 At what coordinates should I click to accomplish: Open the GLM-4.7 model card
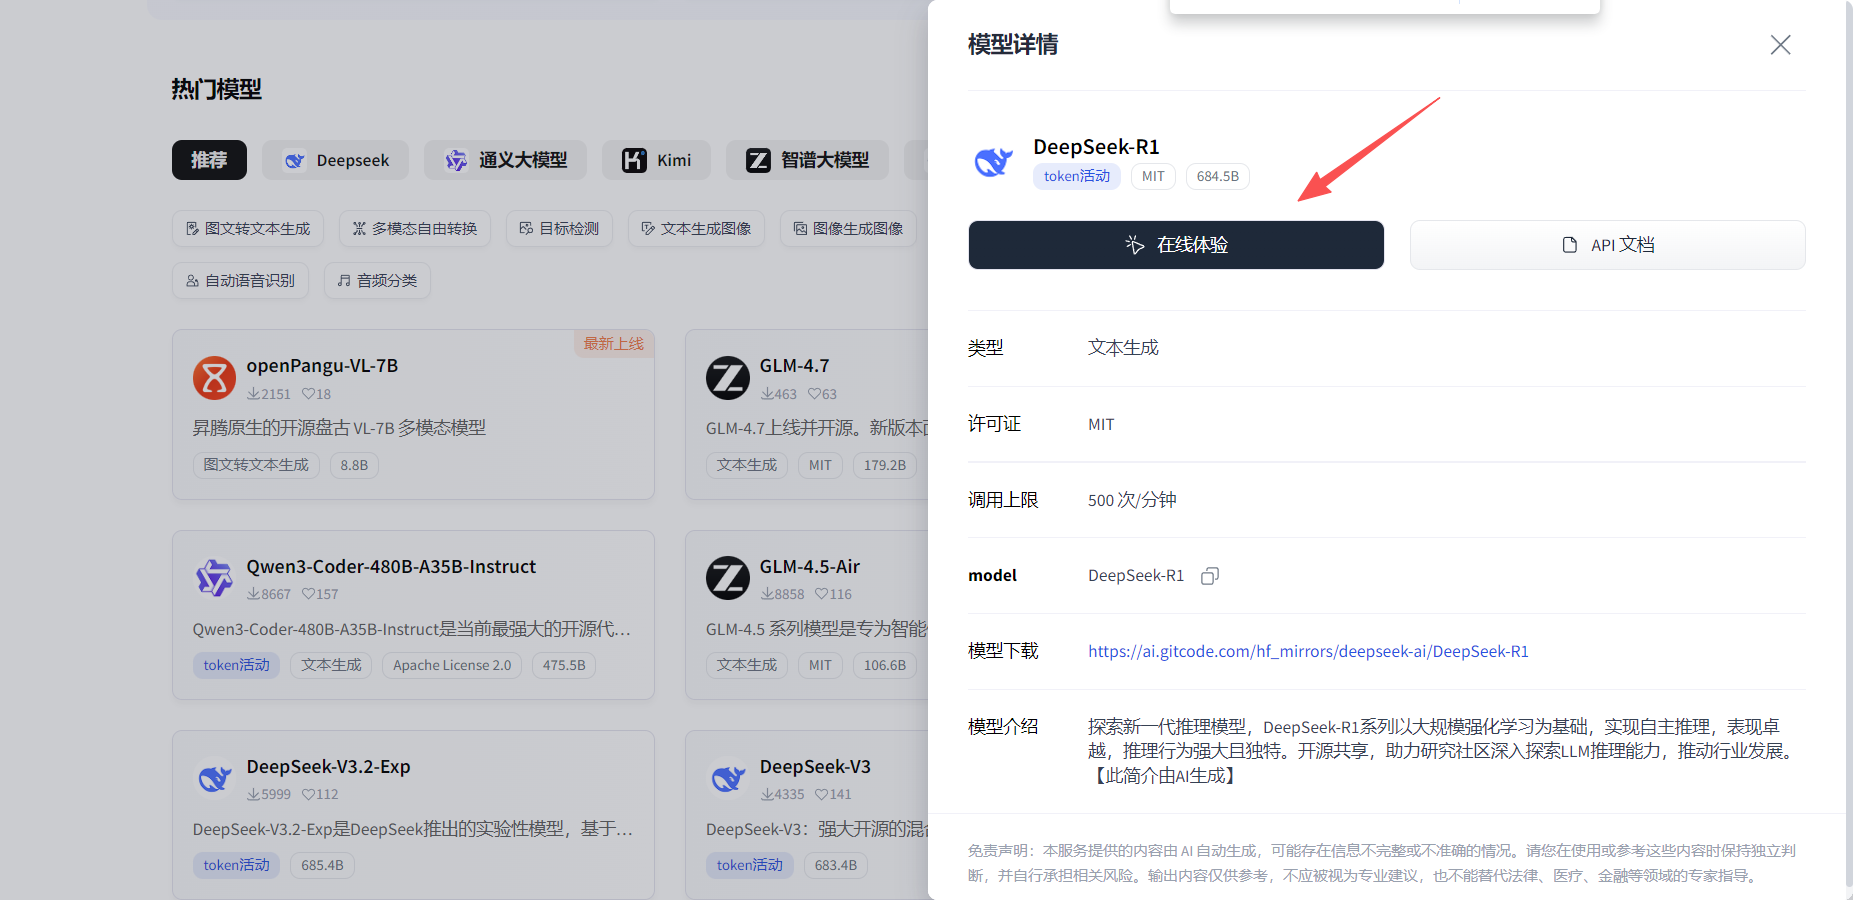(x=806, y=415)
